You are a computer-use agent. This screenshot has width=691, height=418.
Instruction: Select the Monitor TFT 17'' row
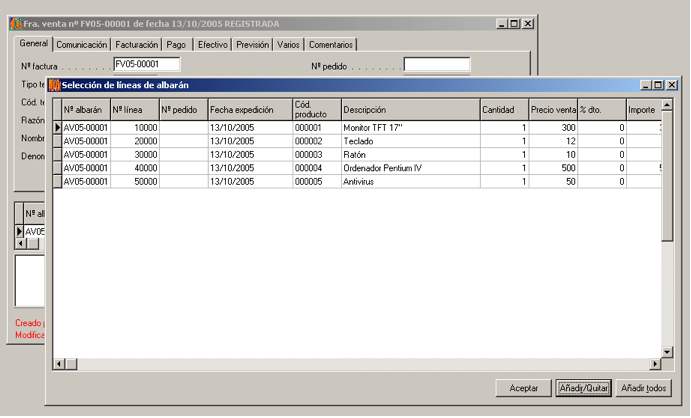pos(409,128)
